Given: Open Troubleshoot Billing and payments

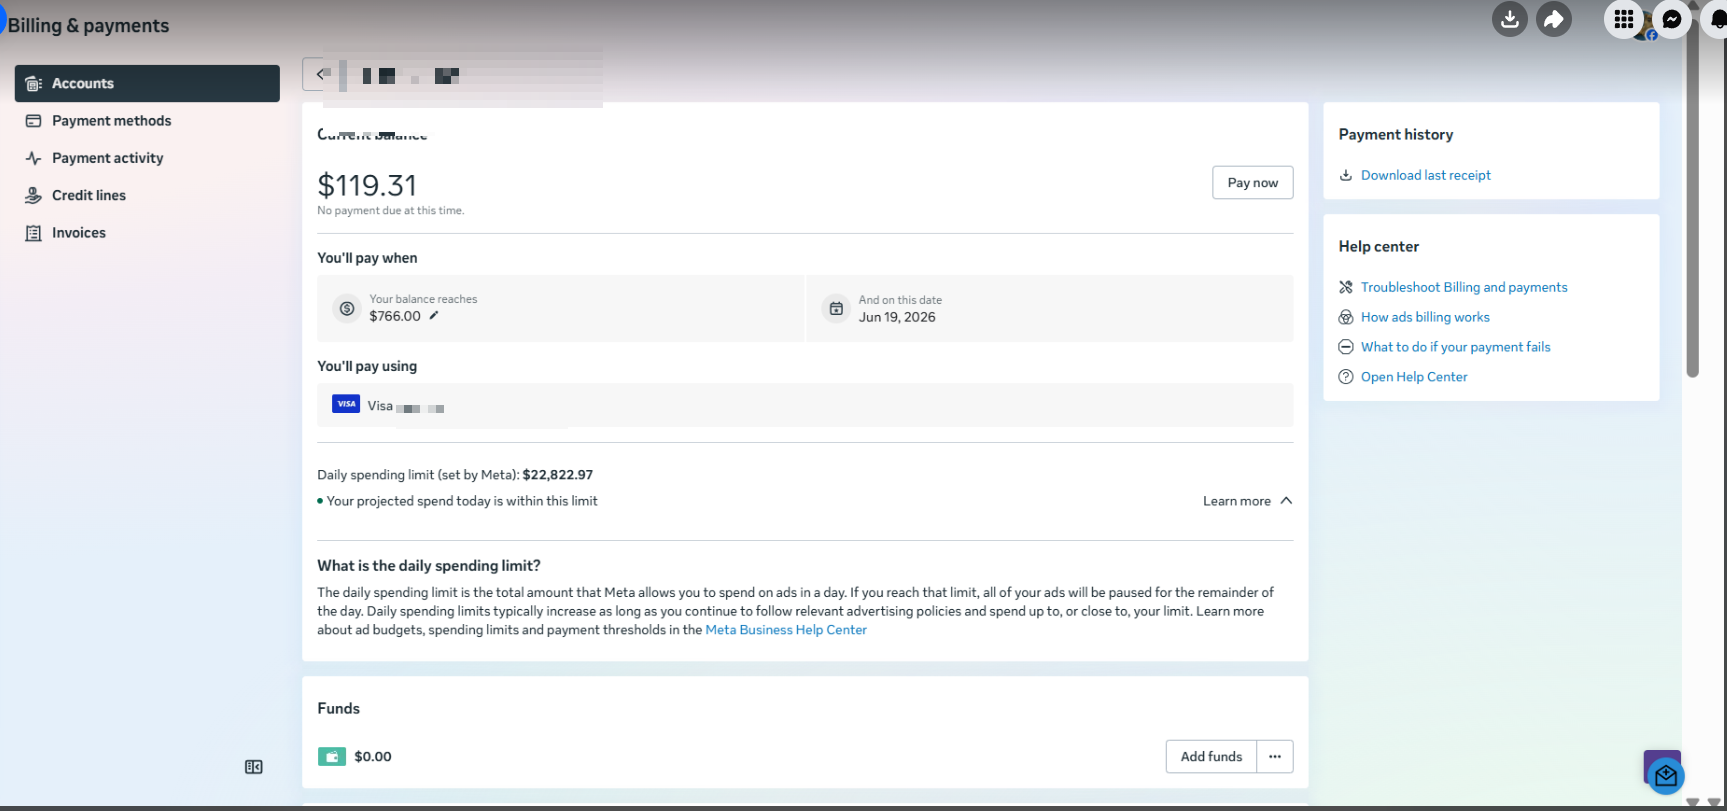Looking at the screenshot, I should click(1464, 287).
